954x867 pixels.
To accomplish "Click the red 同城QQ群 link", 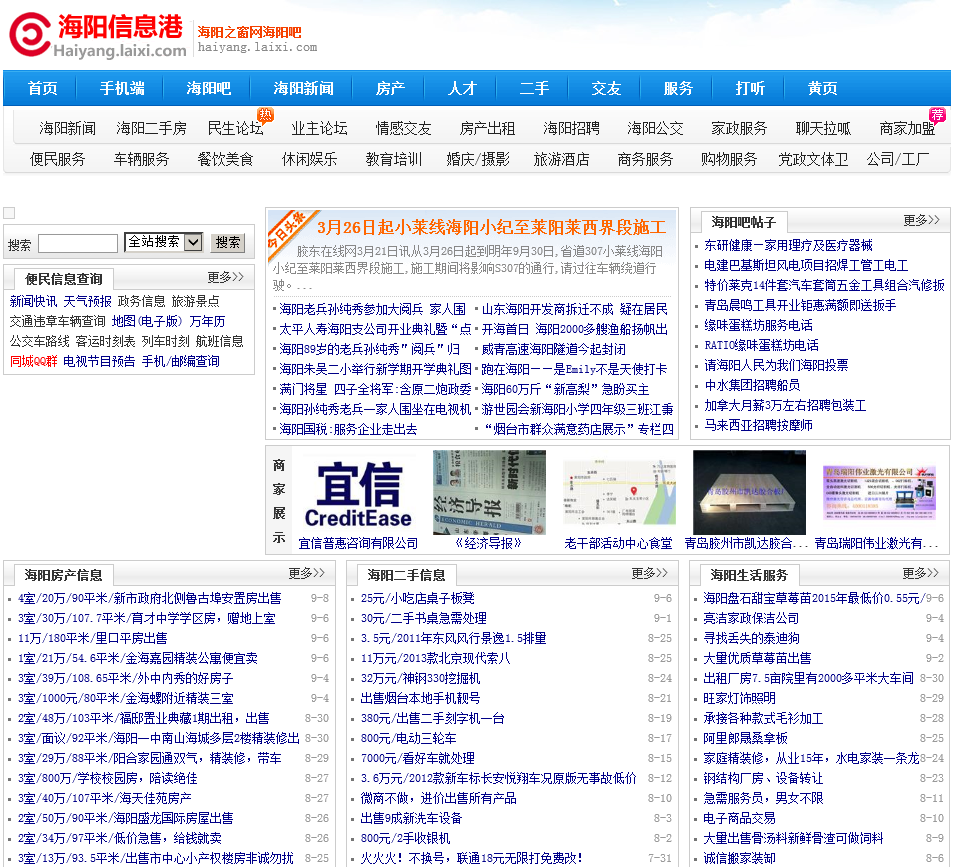I will (x=33, y=361).
